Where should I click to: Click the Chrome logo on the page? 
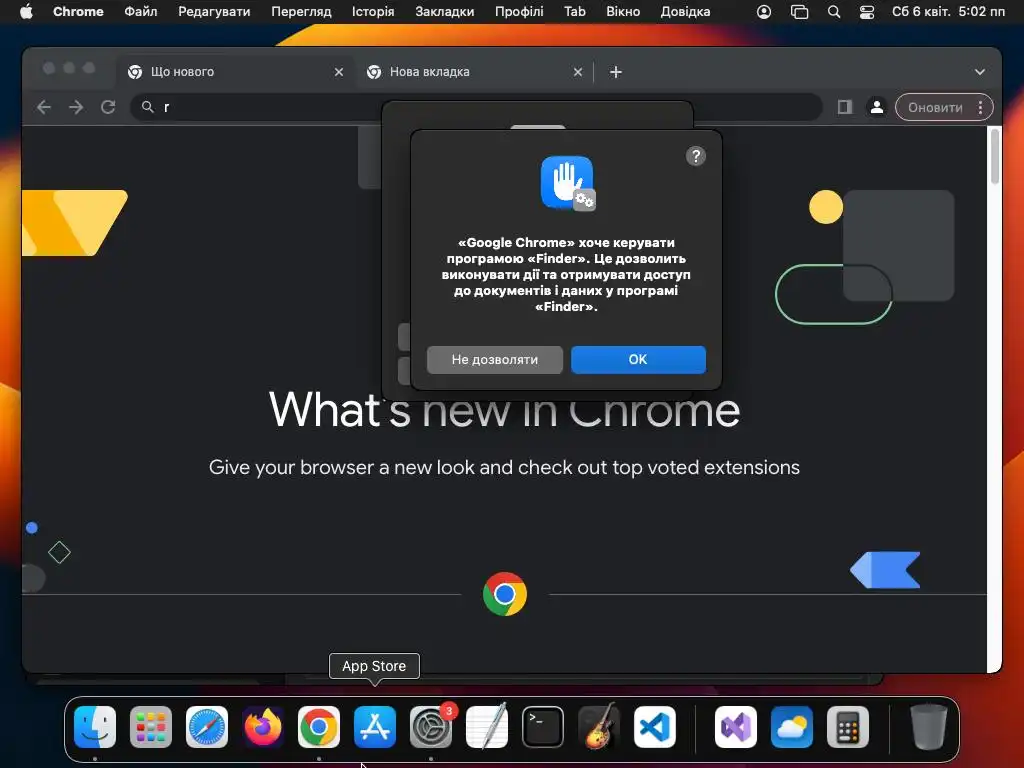coord(505,594)
